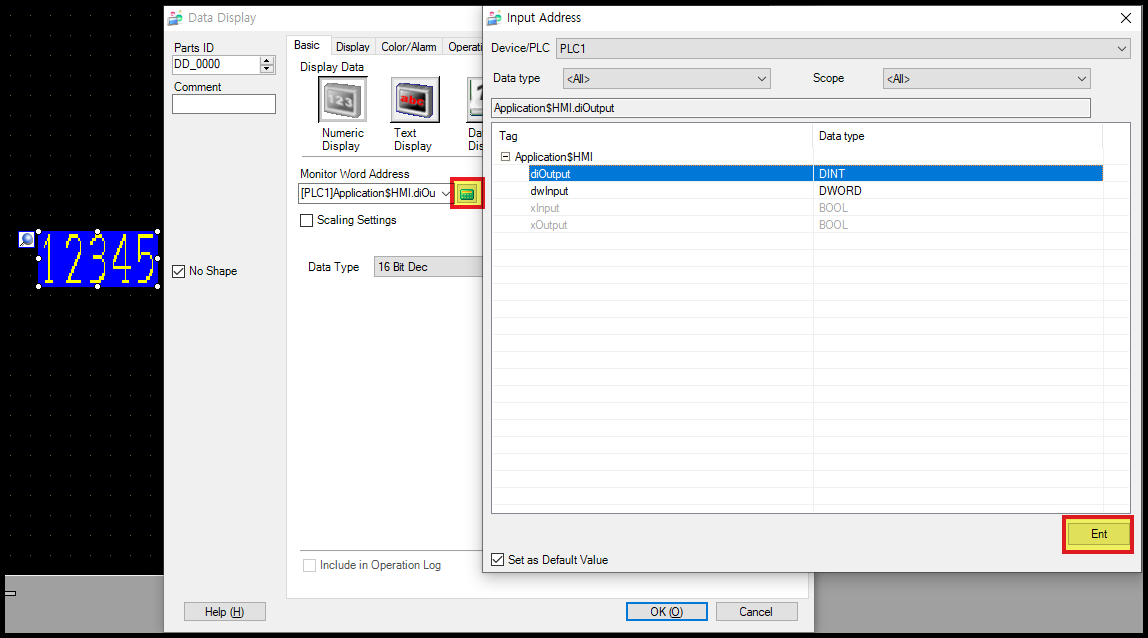Click the Application$HMI tree label
1148x638 pixels.
[x=554, y=157]
